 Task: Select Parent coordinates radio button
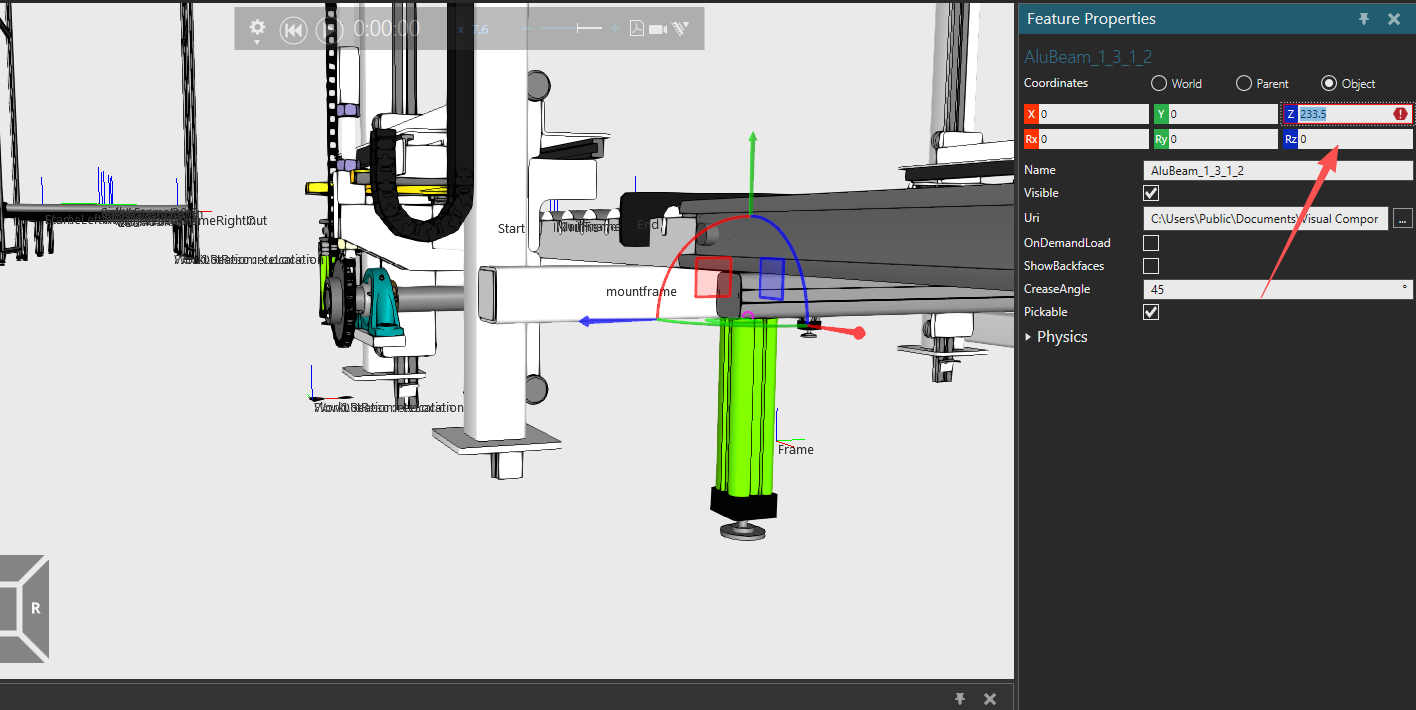click(1244, 84)
